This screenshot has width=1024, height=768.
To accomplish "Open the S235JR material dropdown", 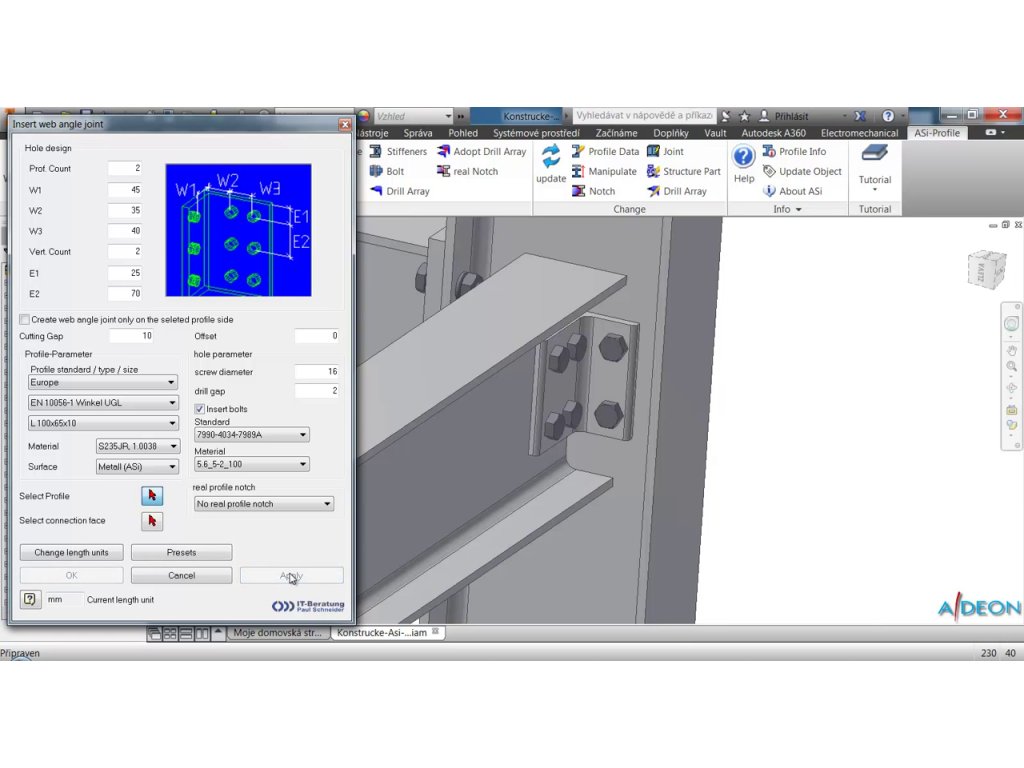I will click(138, 447).
